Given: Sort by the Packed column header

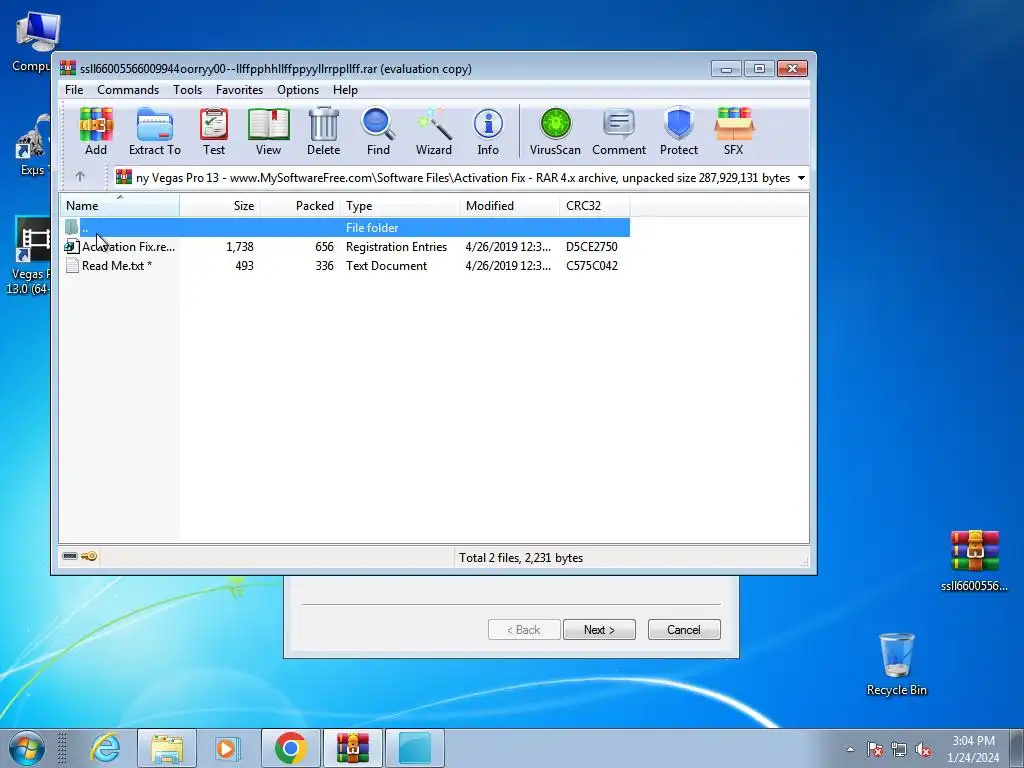Looking at the screenshot, I should pos(300,206).
